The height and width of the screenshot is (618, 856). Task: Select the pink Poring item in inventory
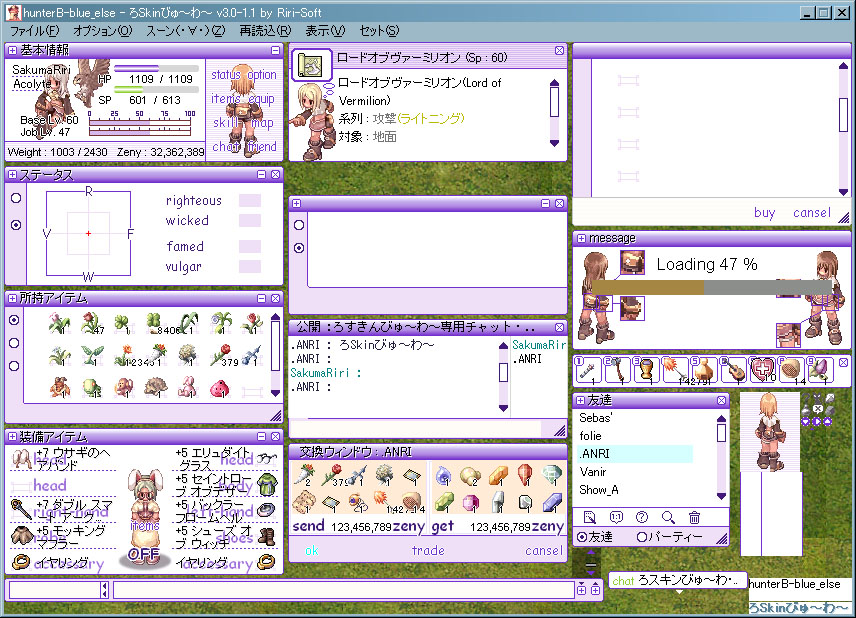219,388
